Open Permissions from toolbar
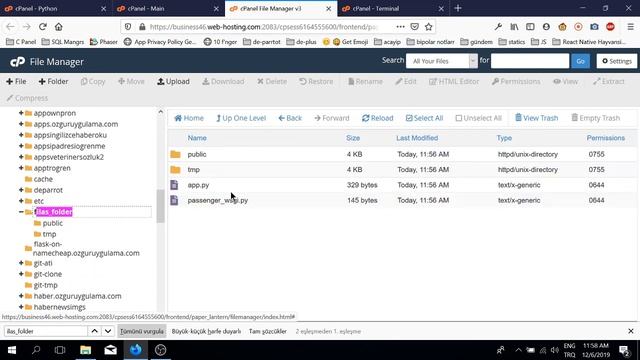Image resolution: width=640 pixels, height=360 pixels. (516, 82)
